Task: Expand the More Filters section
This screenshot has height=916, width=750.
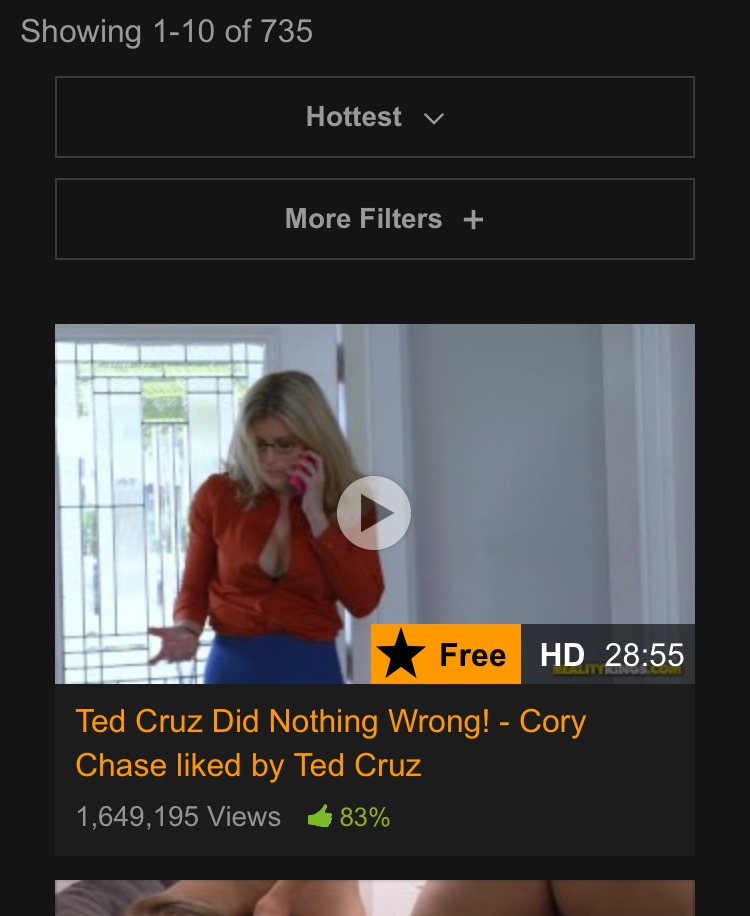Action: pyautogui.click(x=374, y=219)
